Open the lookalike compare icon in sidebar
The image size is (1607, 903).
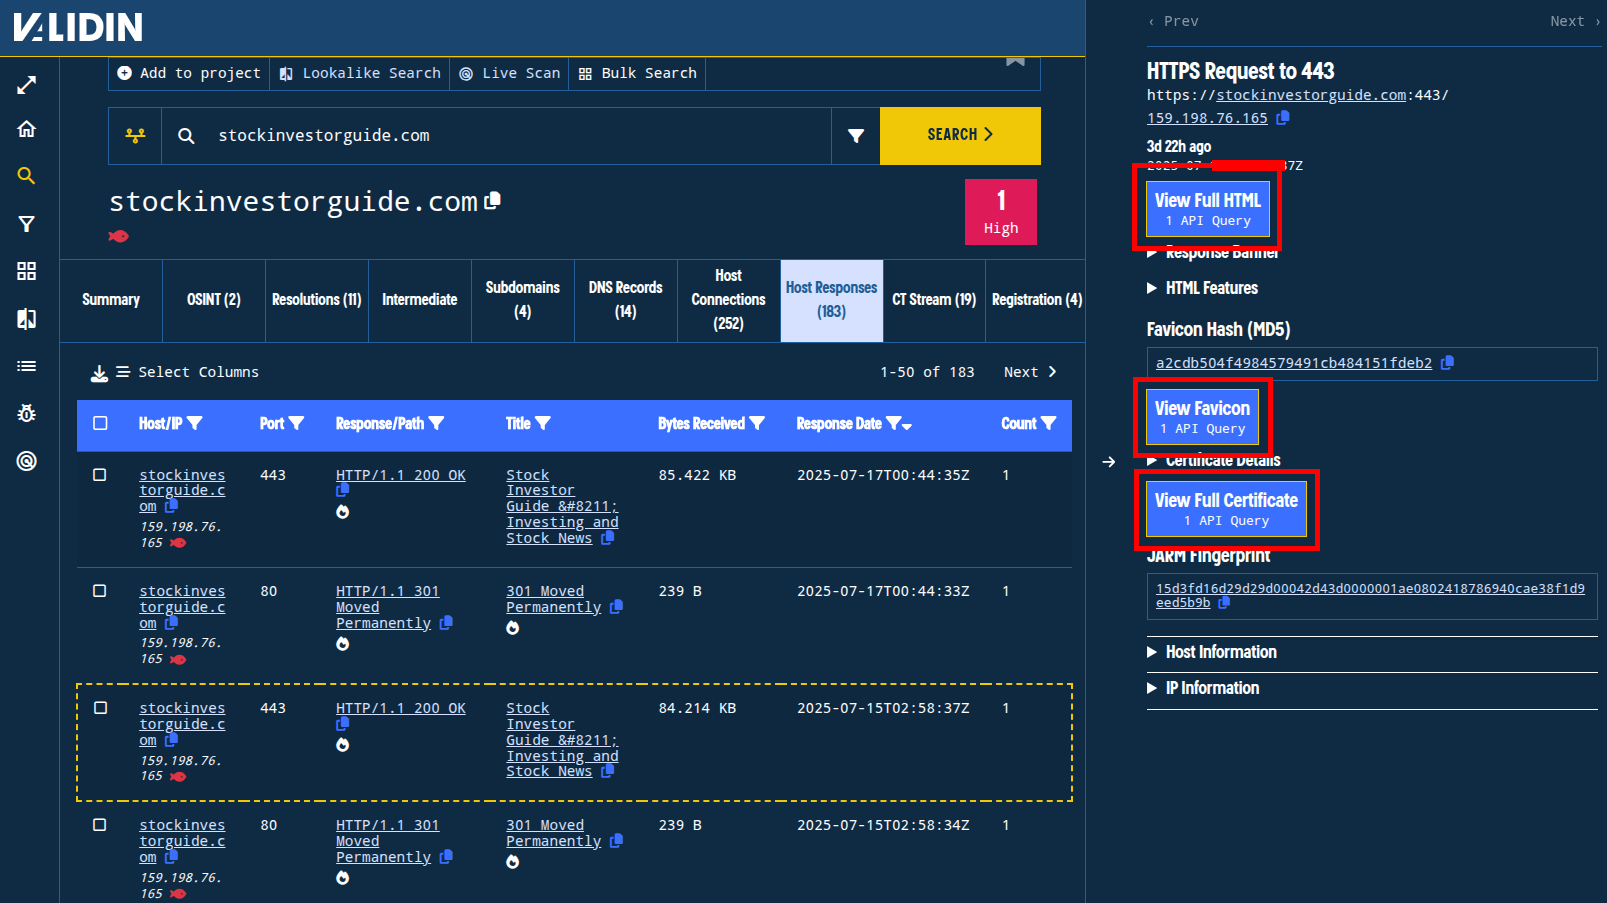pos(27,319)
